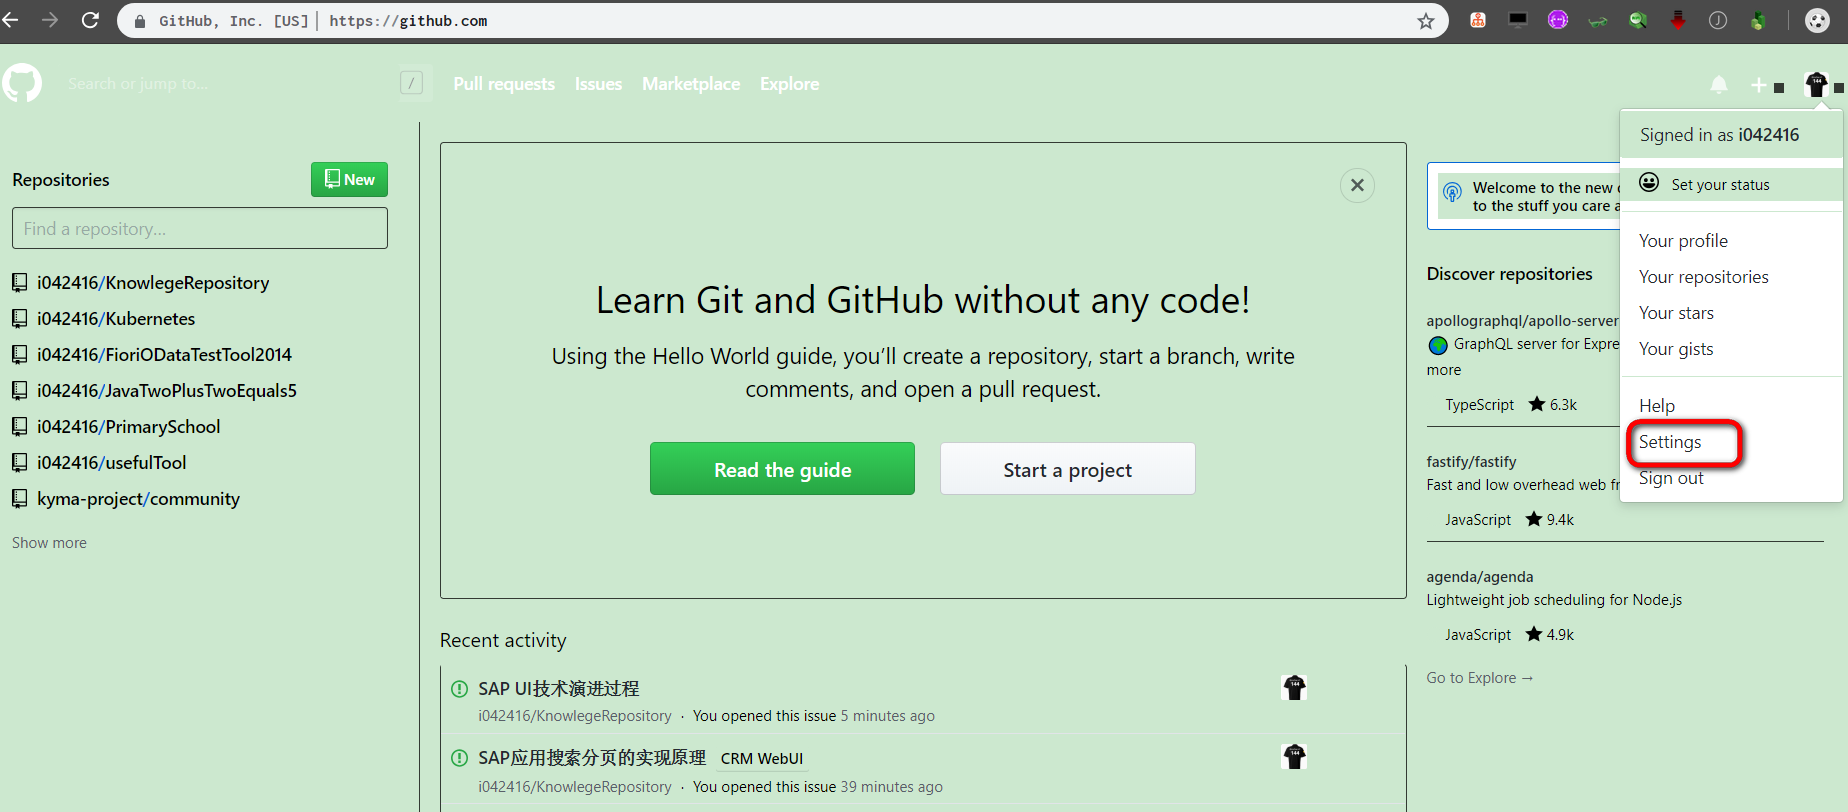
Task: Click the star icon next to 9.4k
Action: tap(1534, 519)
